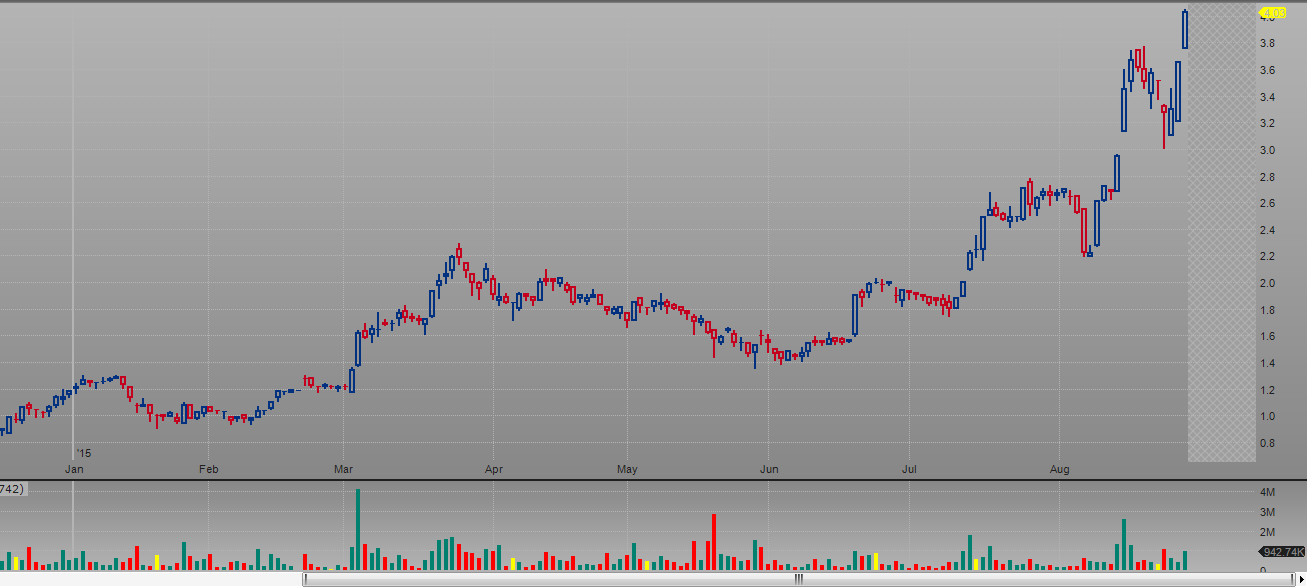The width and height of the screenshot is (1307, 587).
Task: Click the center grip of the horizontal scrollbar
Action: (x=799, y=579)
